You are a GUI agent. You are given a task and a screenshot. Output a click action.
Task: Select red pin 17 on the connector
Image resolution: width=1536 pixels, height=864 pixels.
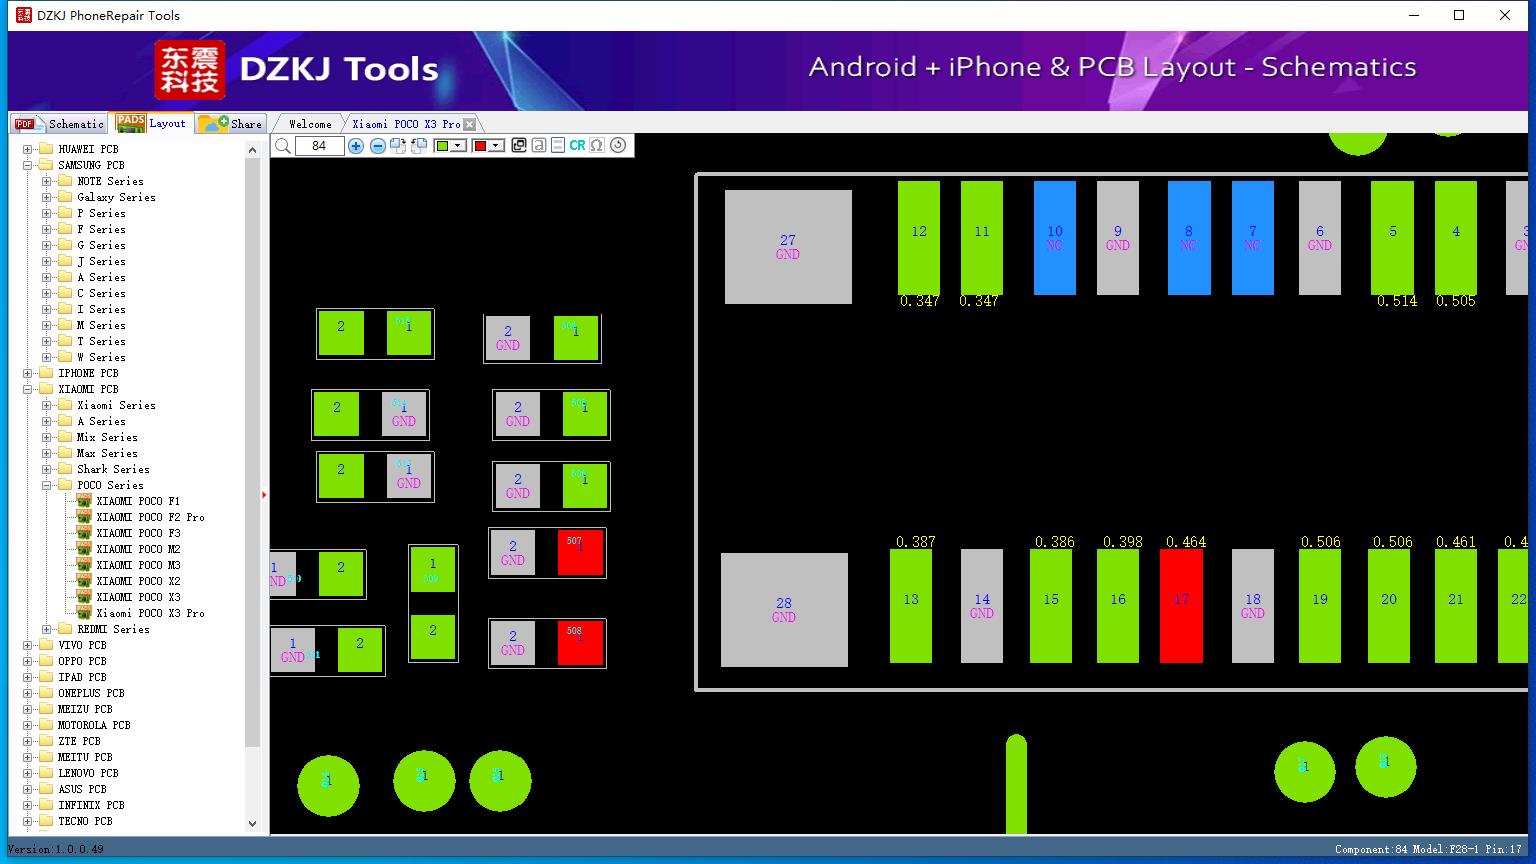pos(1181,605)
